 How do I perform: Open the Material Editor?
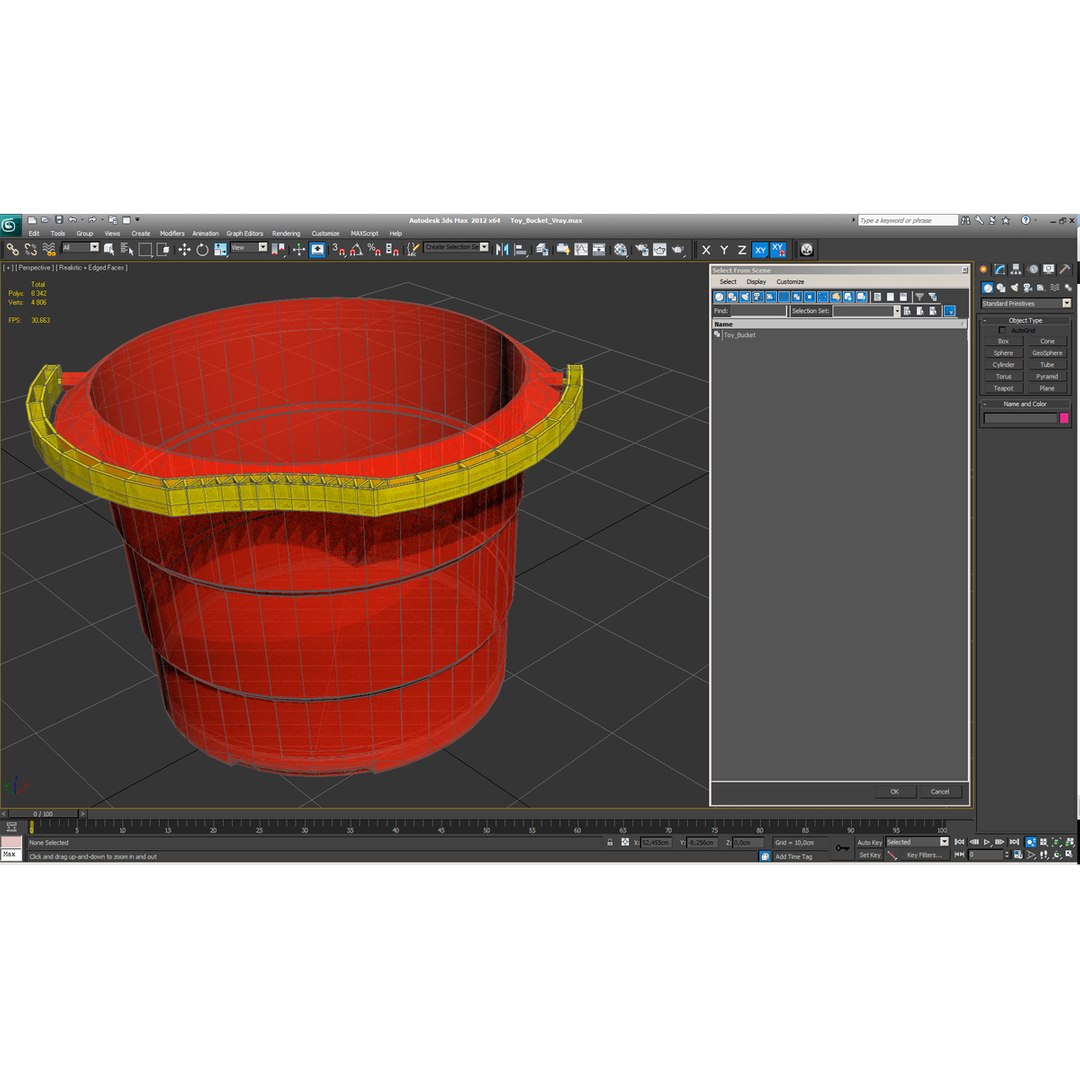[621, 249]
